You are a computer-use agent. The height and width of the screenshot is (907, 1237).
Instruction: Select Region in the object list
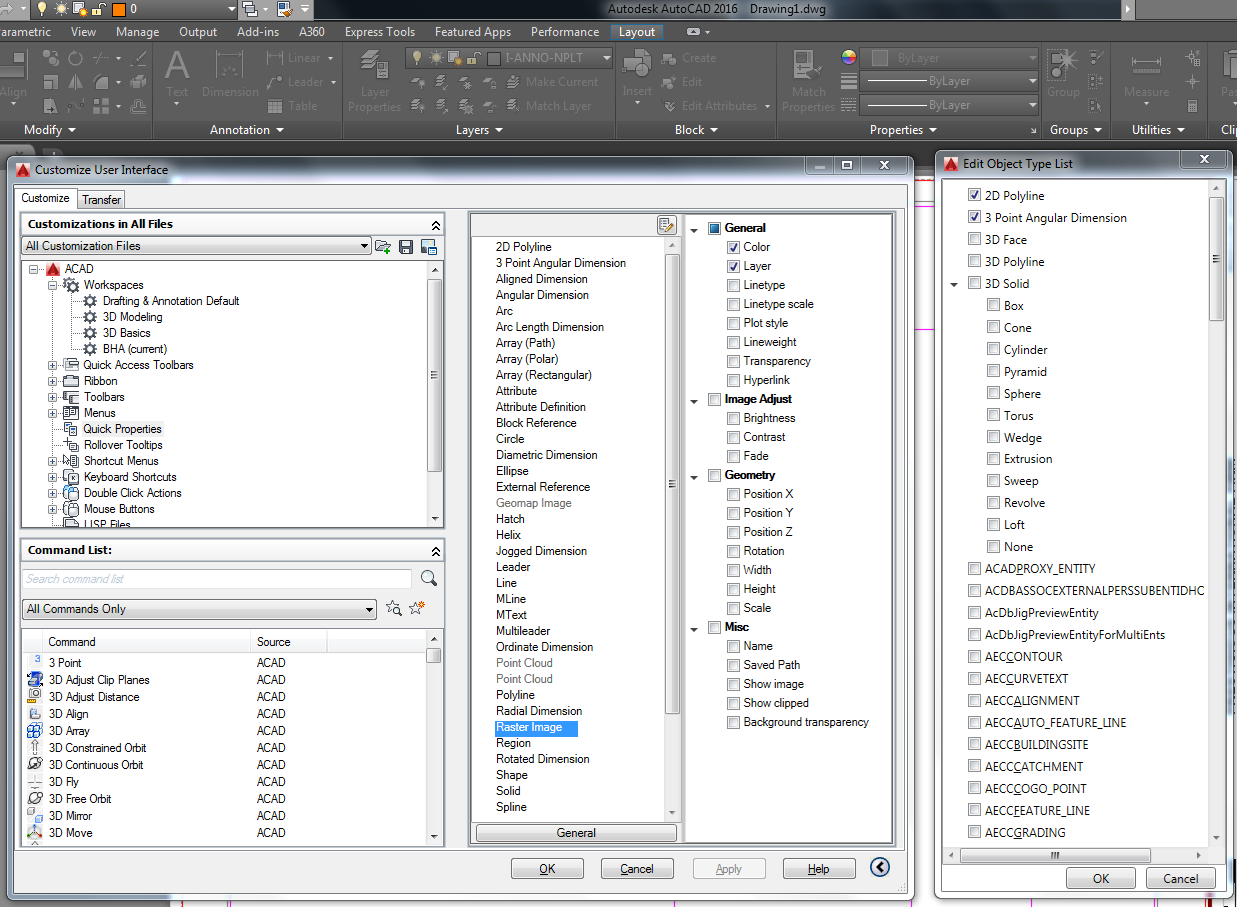[x=513, y=742]
